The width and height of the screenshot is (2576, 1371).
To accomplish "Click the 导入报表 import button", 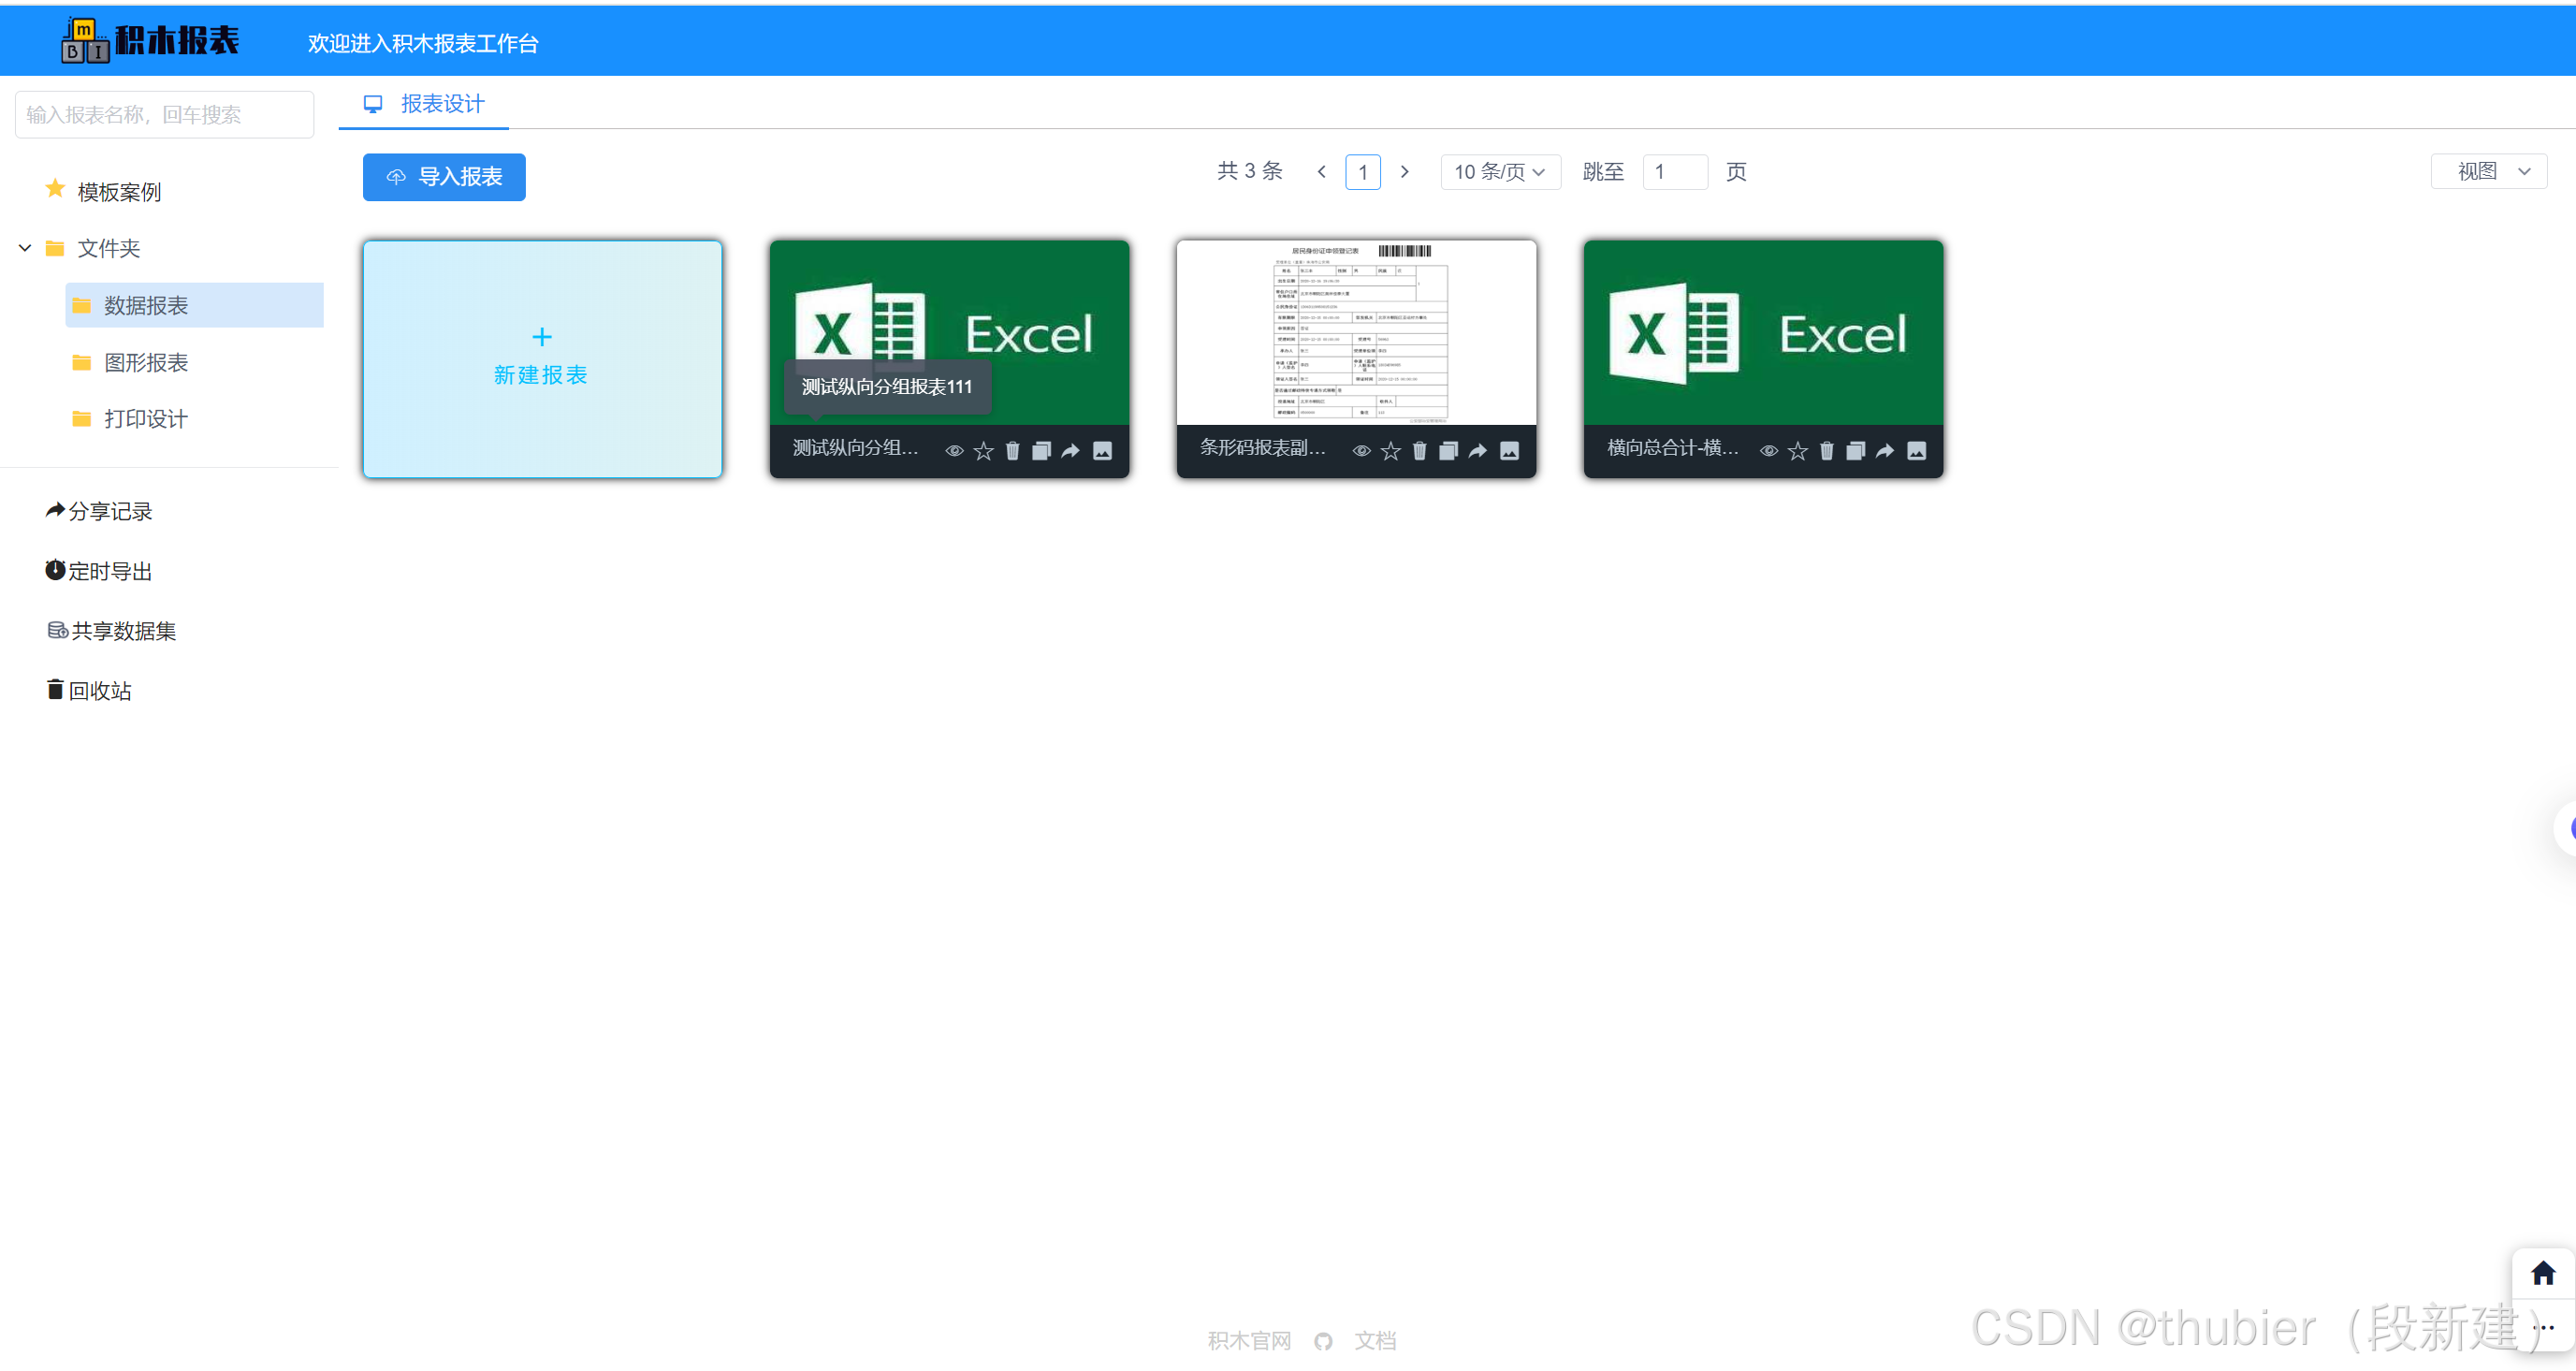I will [x=444, y=177].
